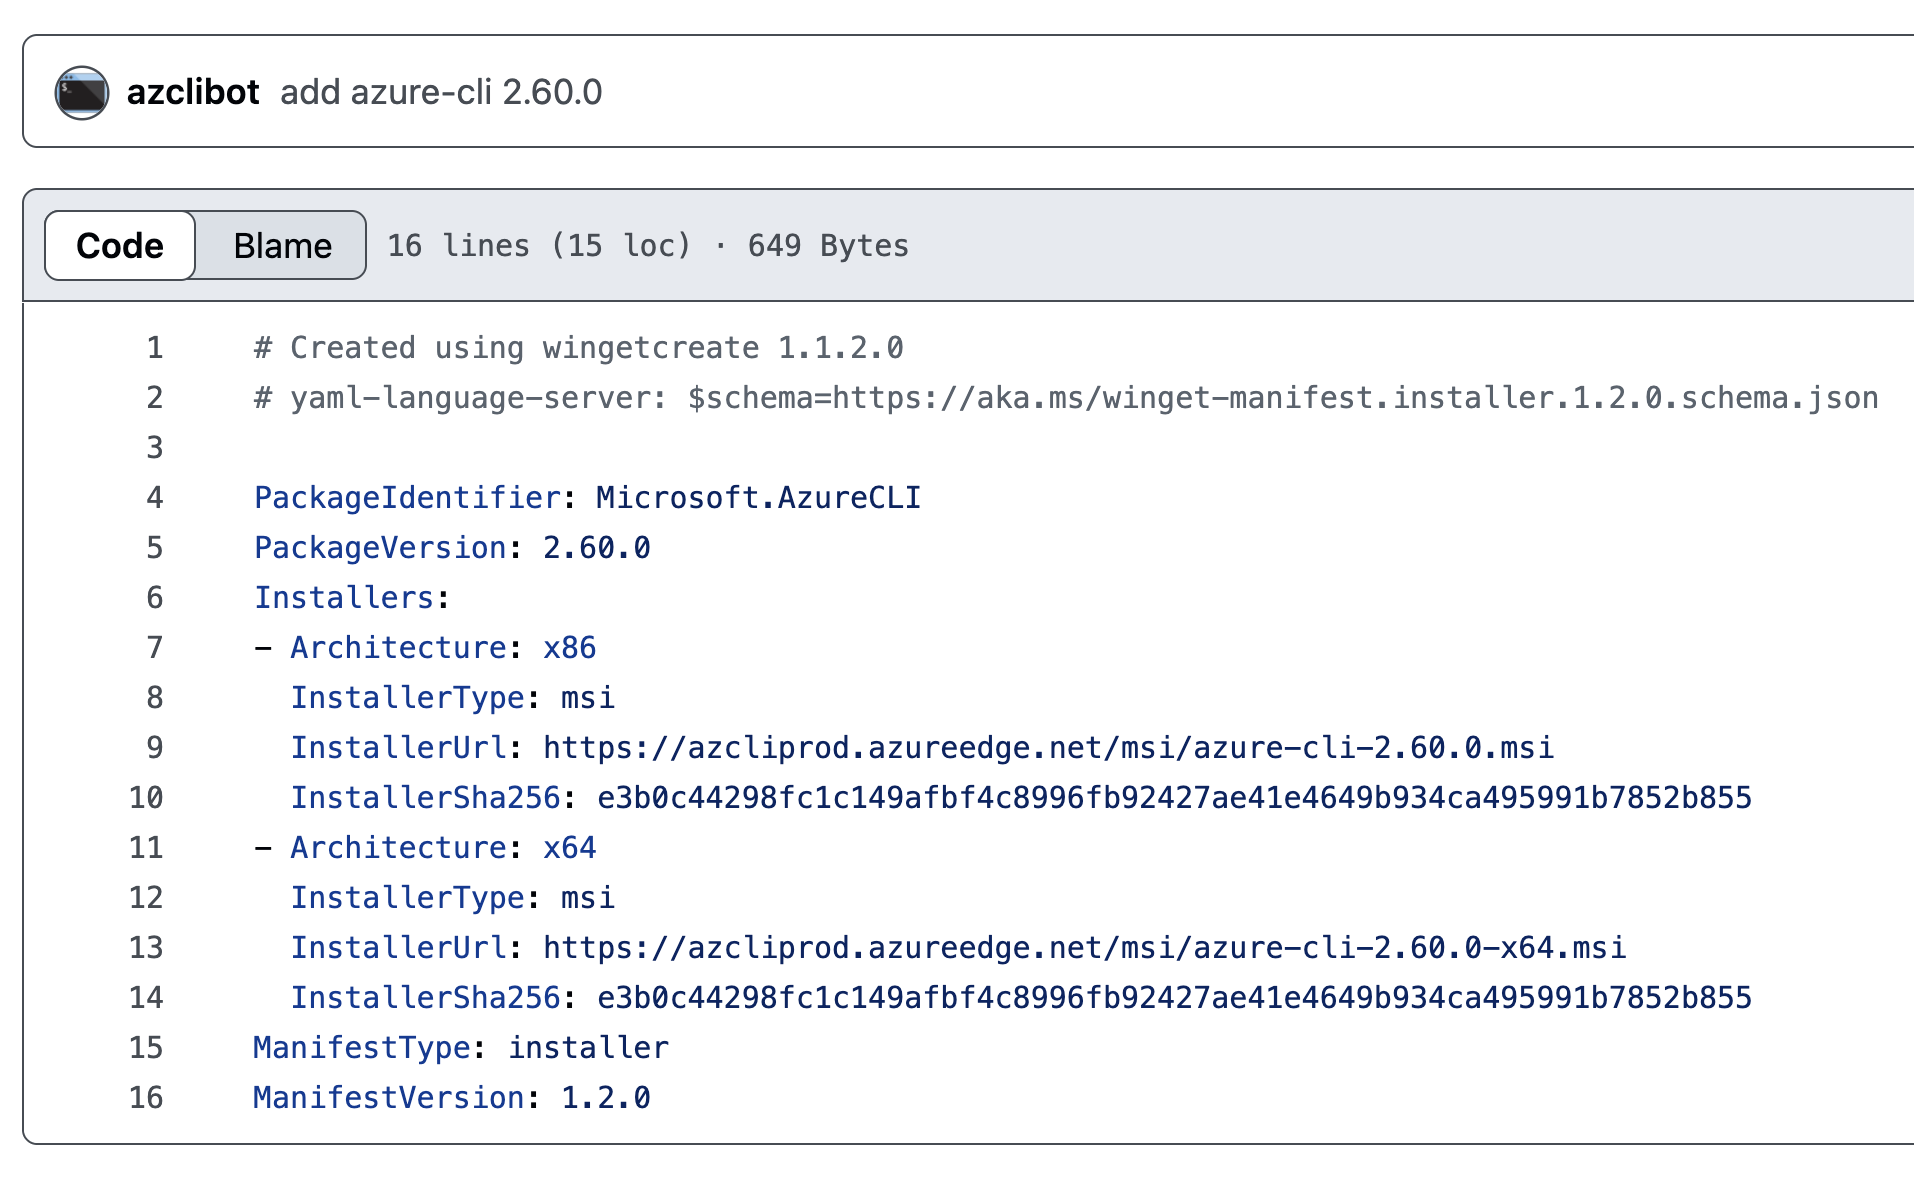Screen dimensions: 1914x1182
Task: Click the azclibot avatar image
Action: [82, 93]
